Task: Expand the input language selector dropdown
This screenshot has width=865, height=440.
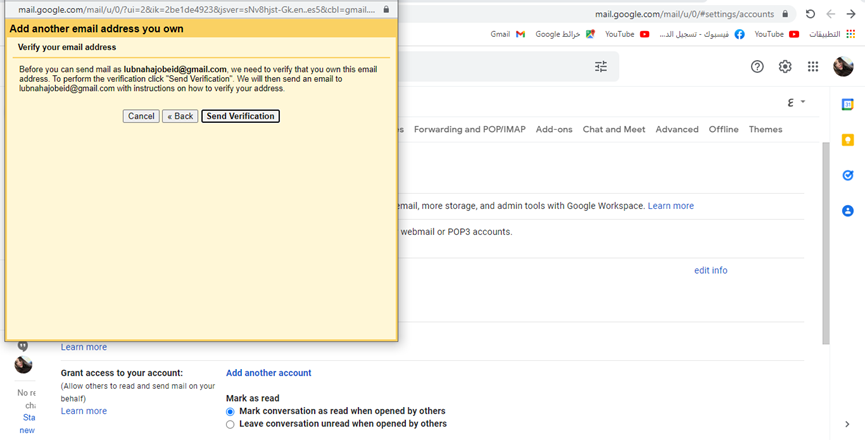Action: pos(796,102)
